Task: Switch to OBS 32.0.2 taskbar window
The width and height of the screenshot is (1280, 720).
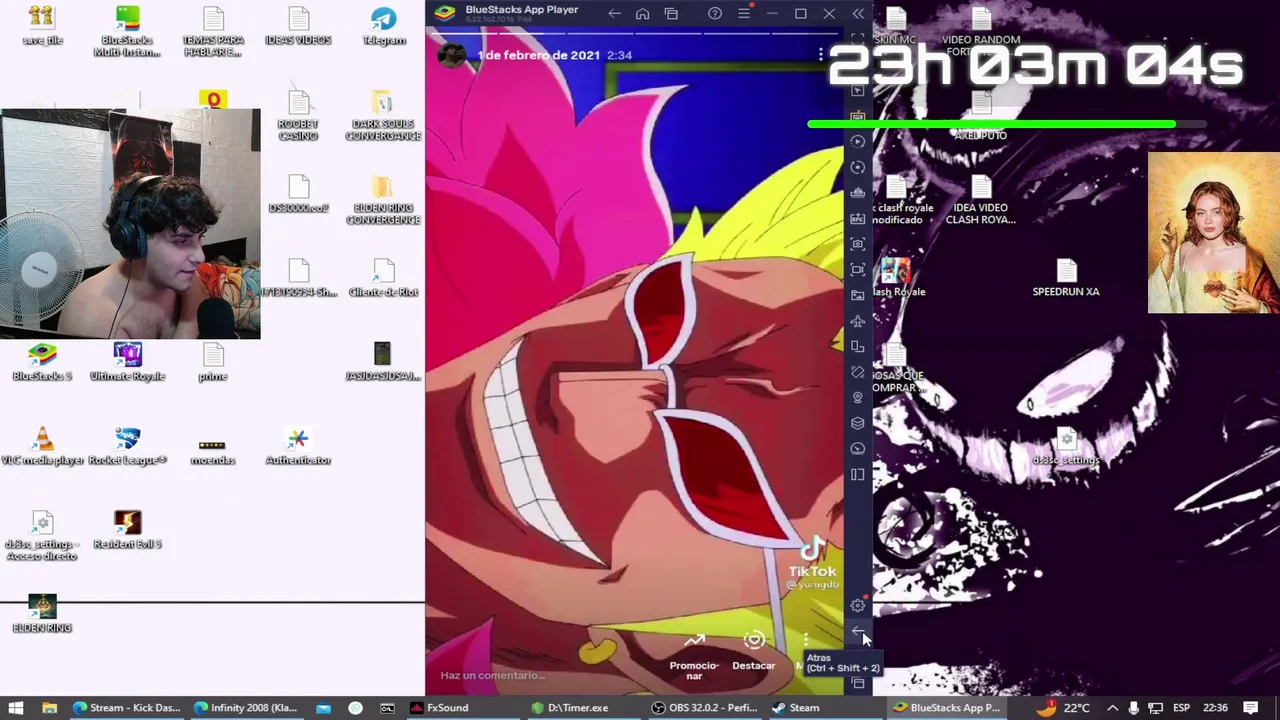Action: point(705,708)
